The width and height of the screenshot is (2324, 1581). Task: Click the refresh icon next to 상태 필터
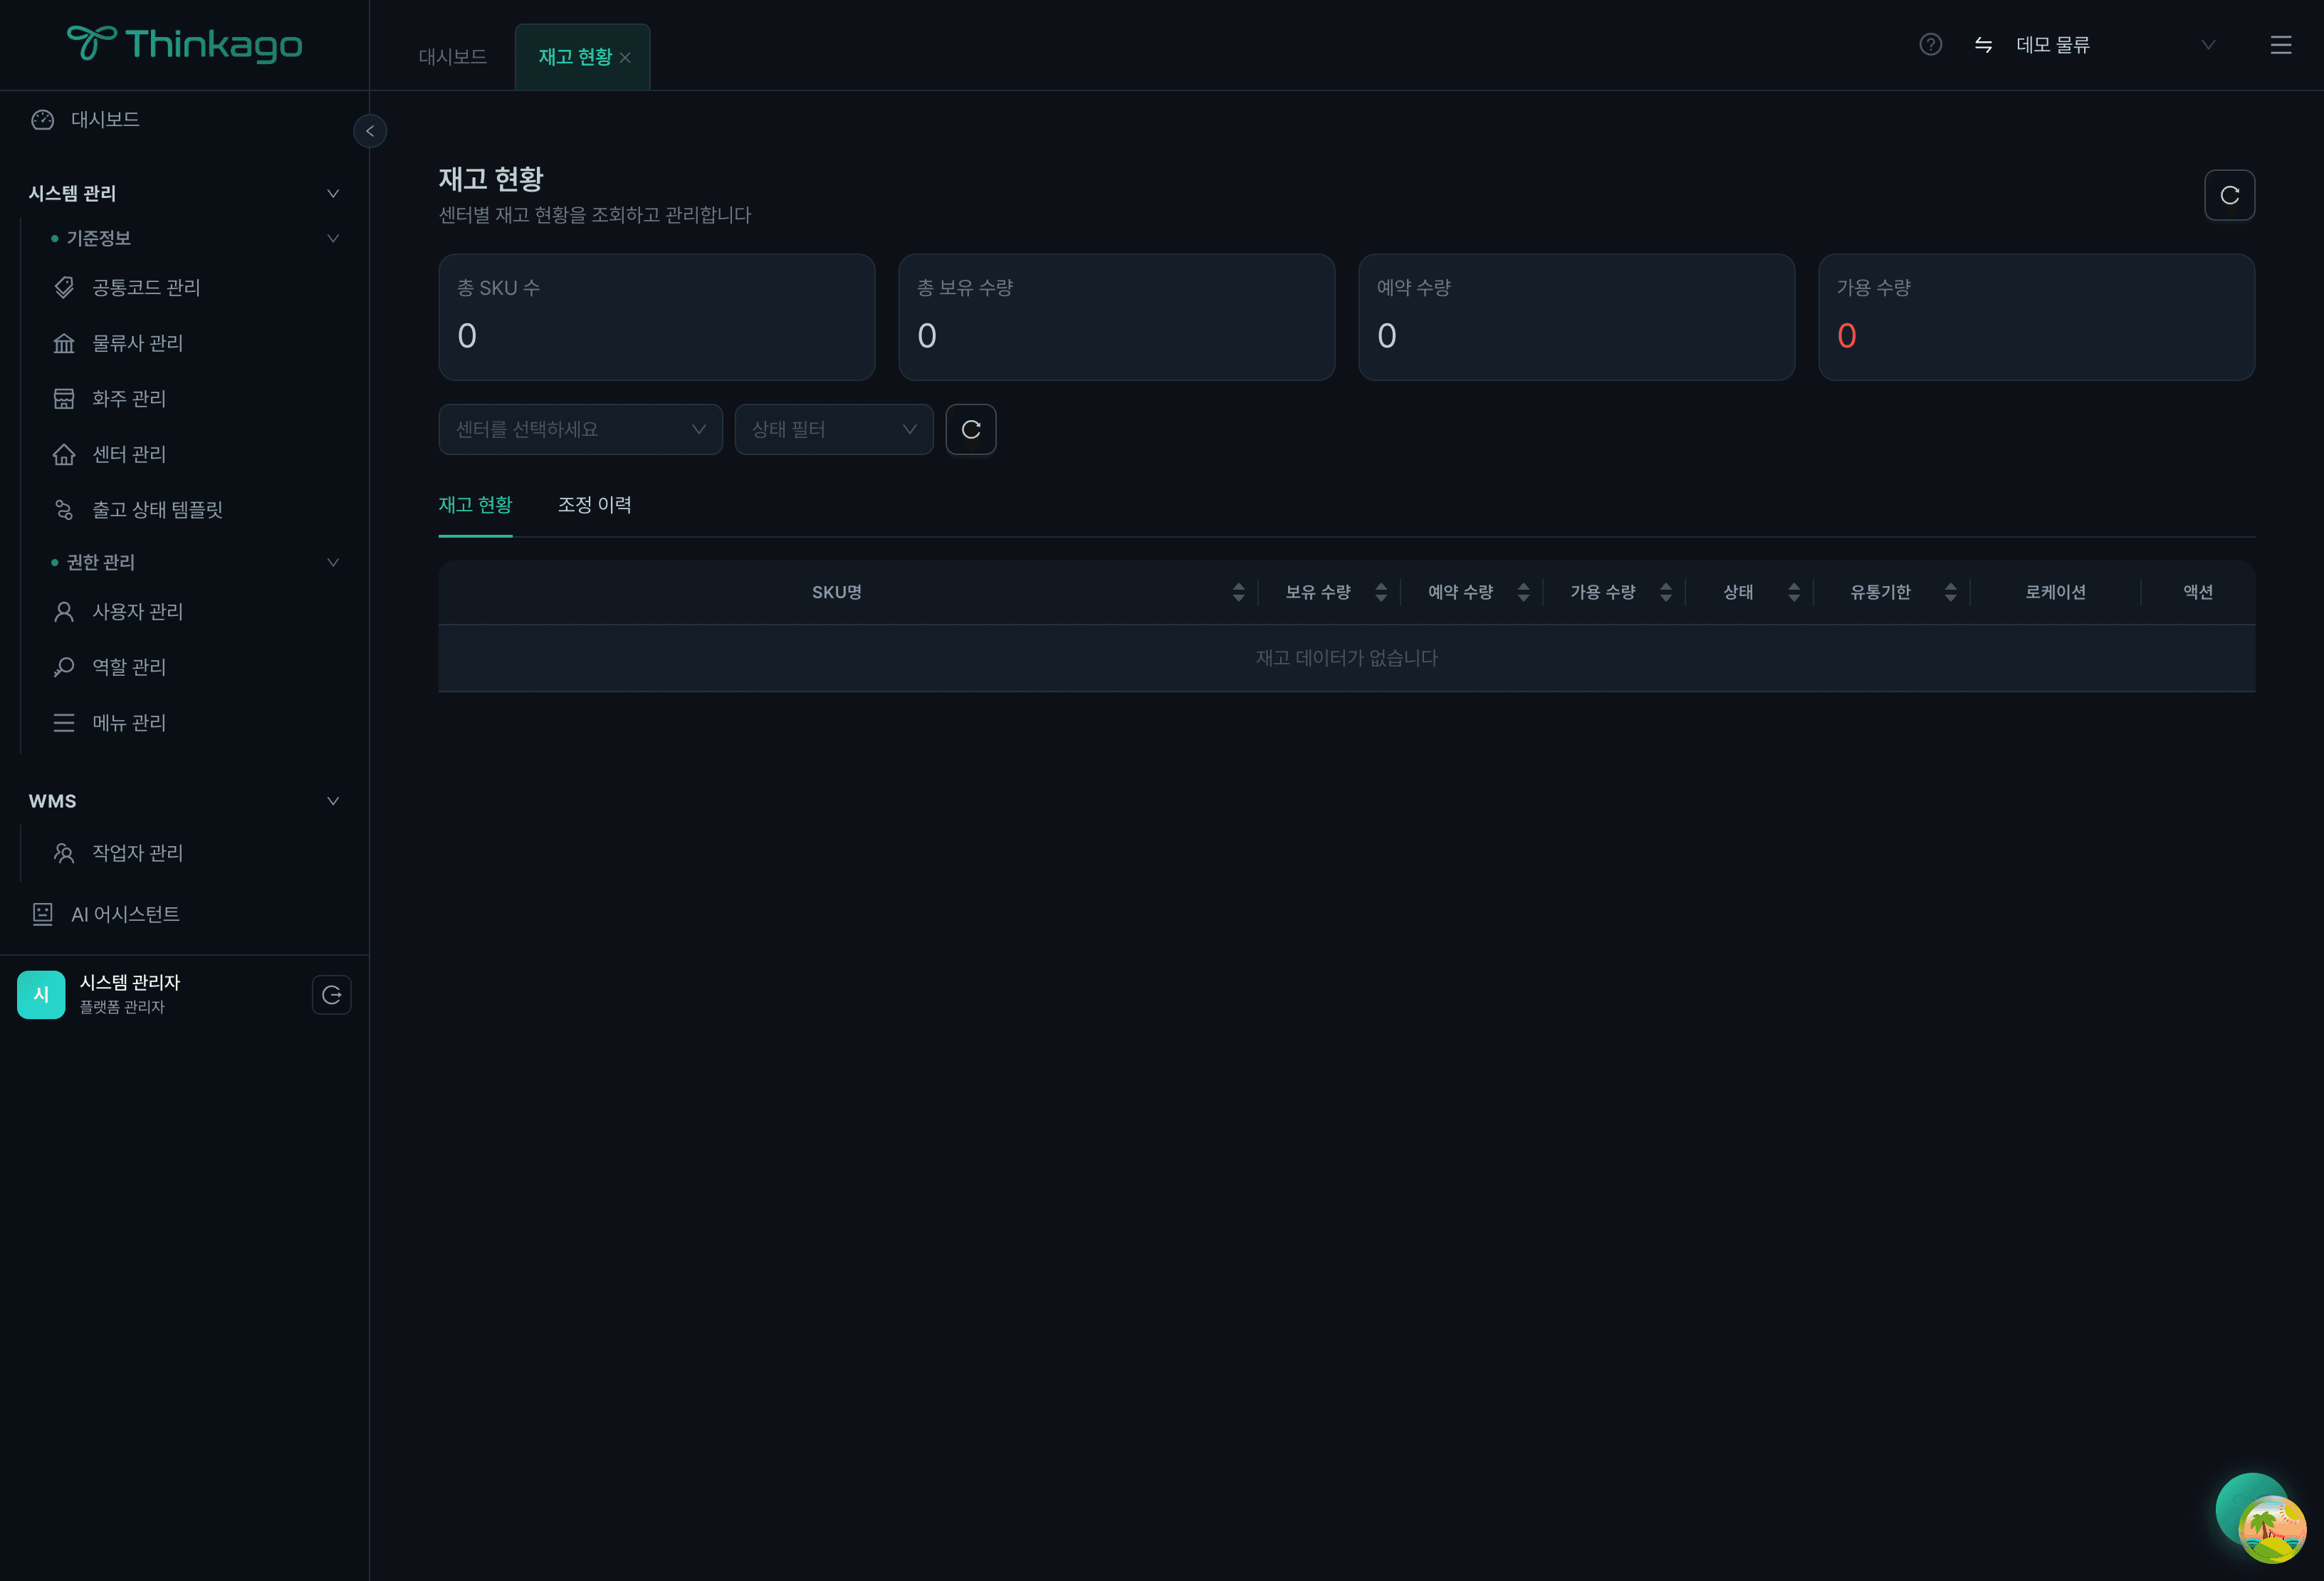(970, 430)
